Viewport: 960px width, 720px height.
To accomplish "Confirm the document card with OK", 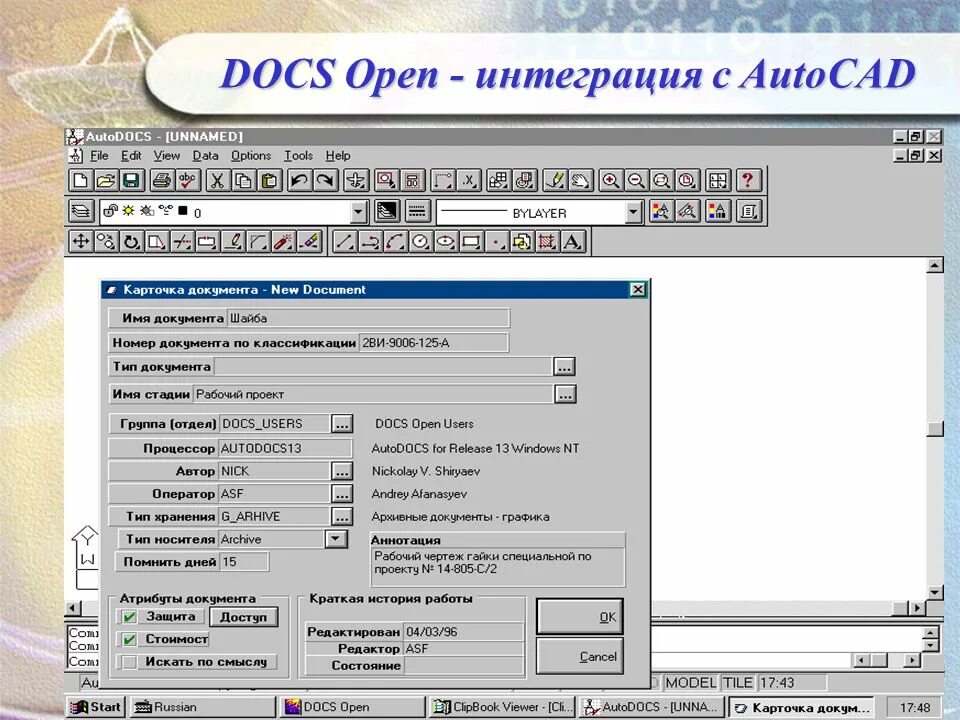I will [580, 617].
